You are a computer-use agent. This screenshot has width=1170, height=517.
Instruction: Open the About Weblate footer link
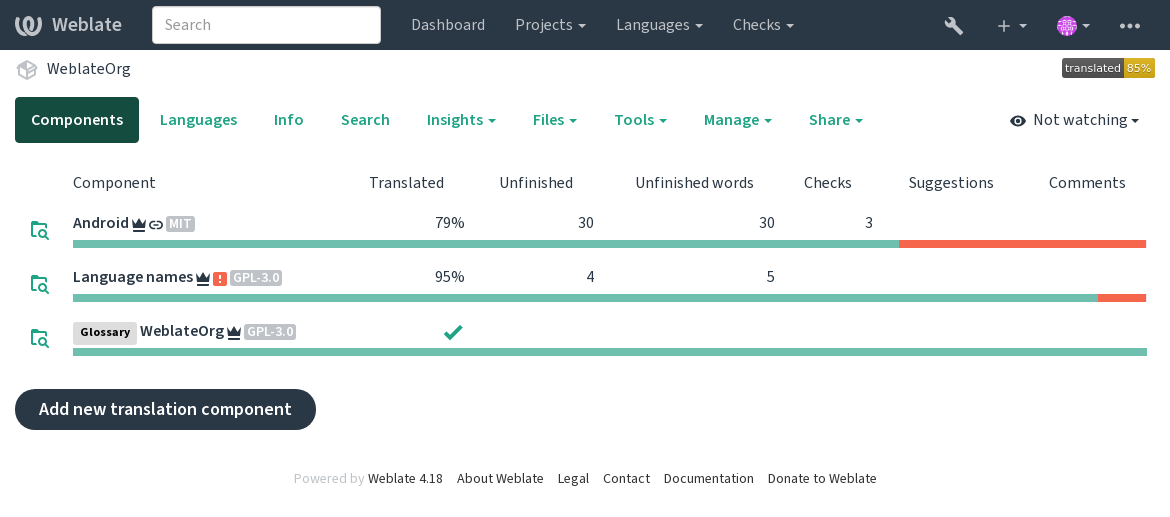[x=500, y=479]
